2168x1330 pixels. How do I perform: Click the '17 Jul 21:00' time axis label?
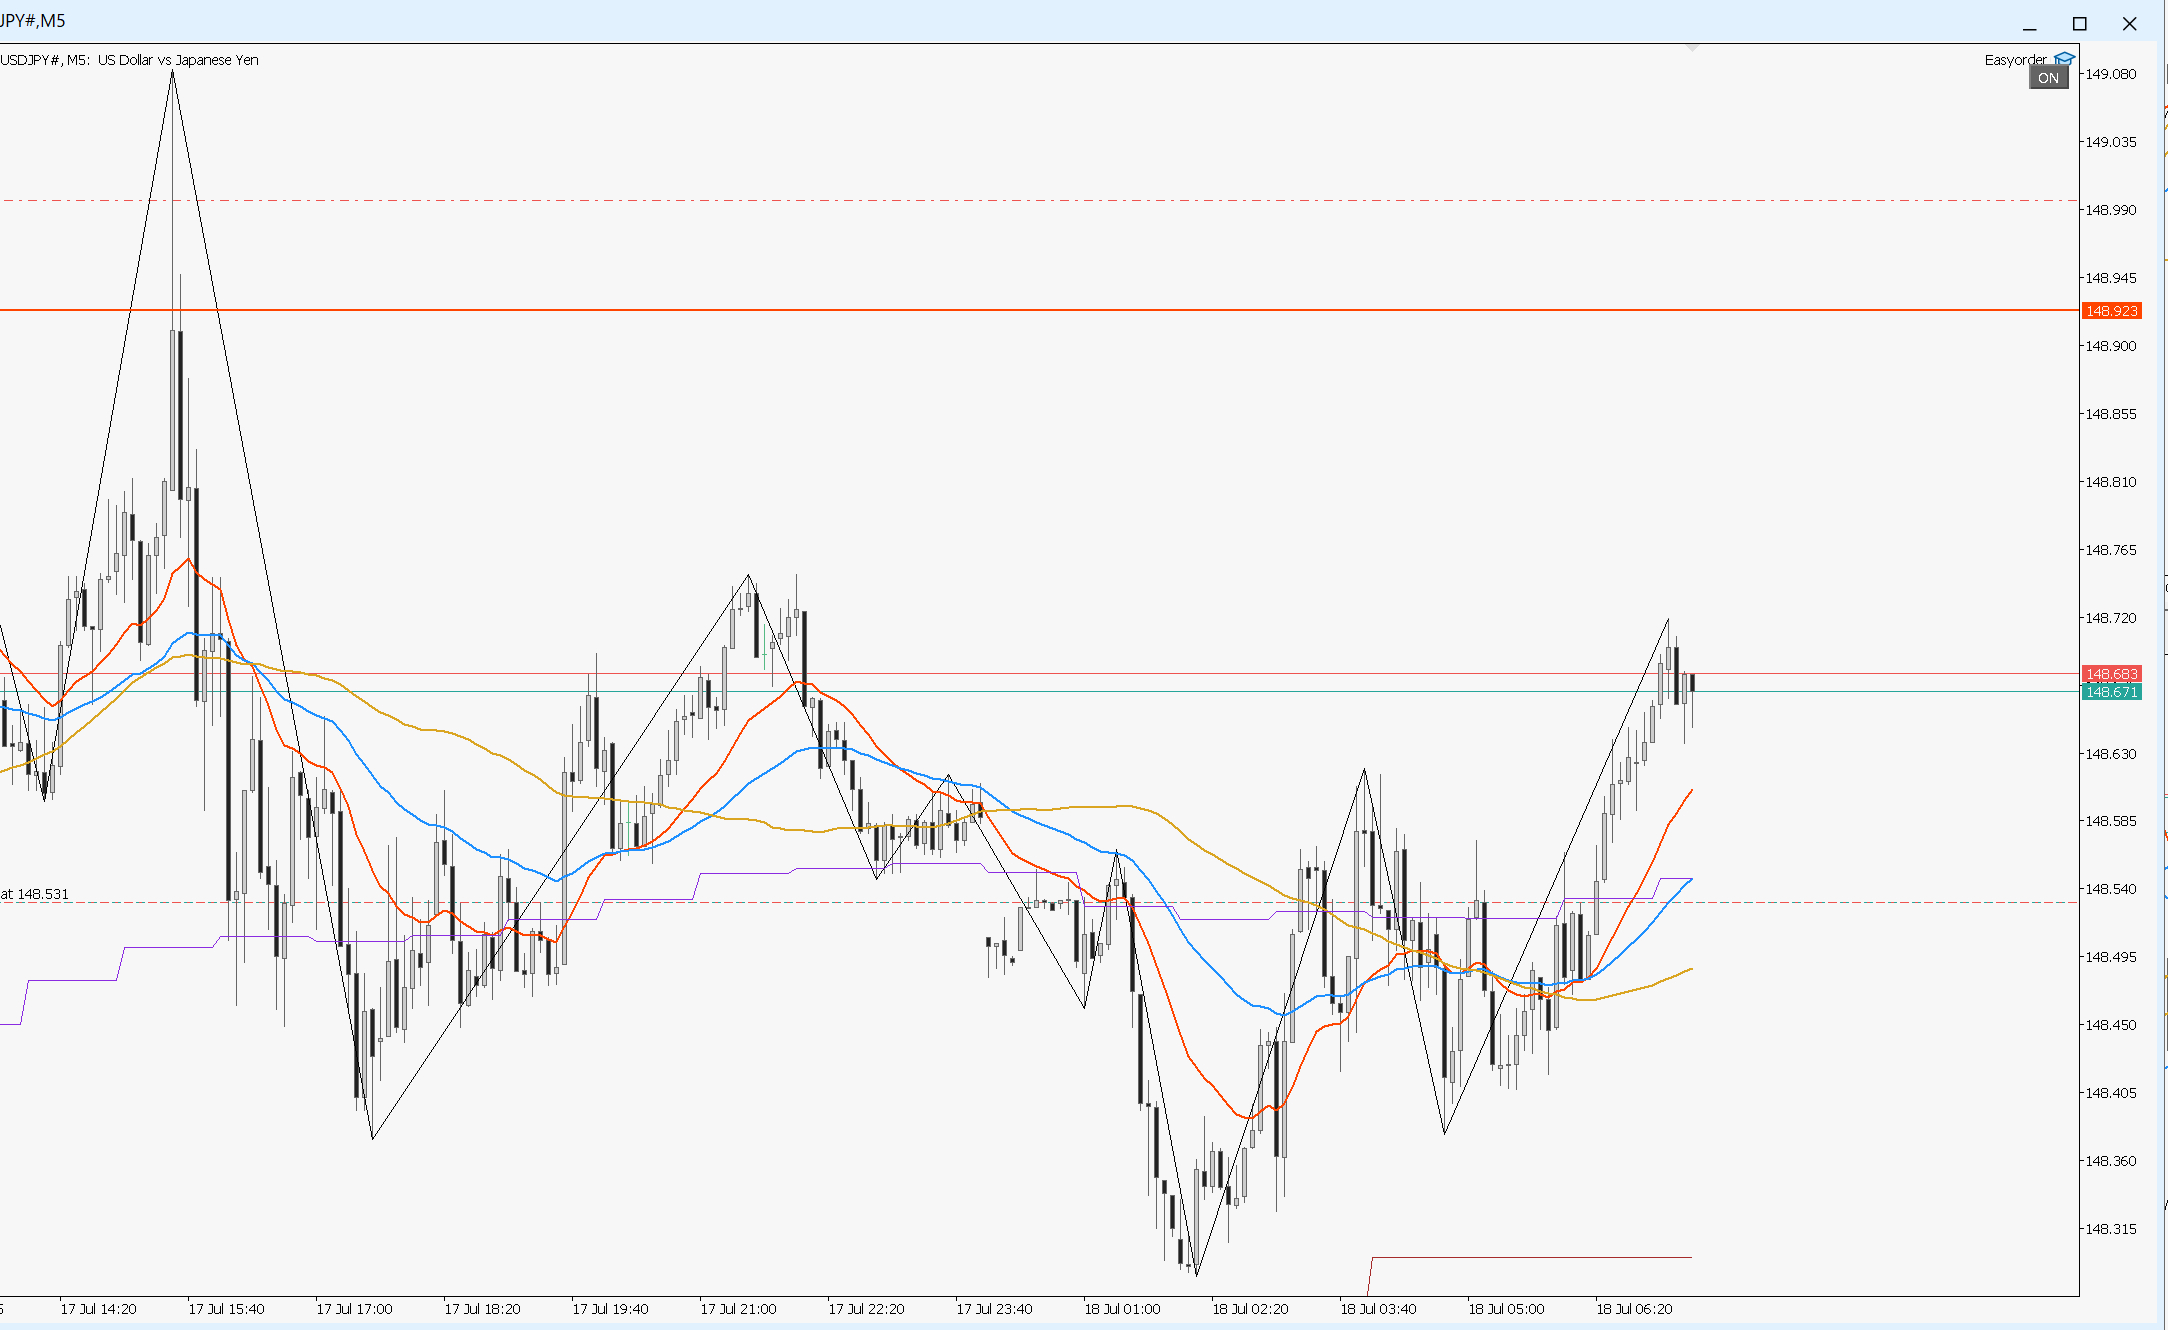pyautogui.click(x=738, y=1309)
